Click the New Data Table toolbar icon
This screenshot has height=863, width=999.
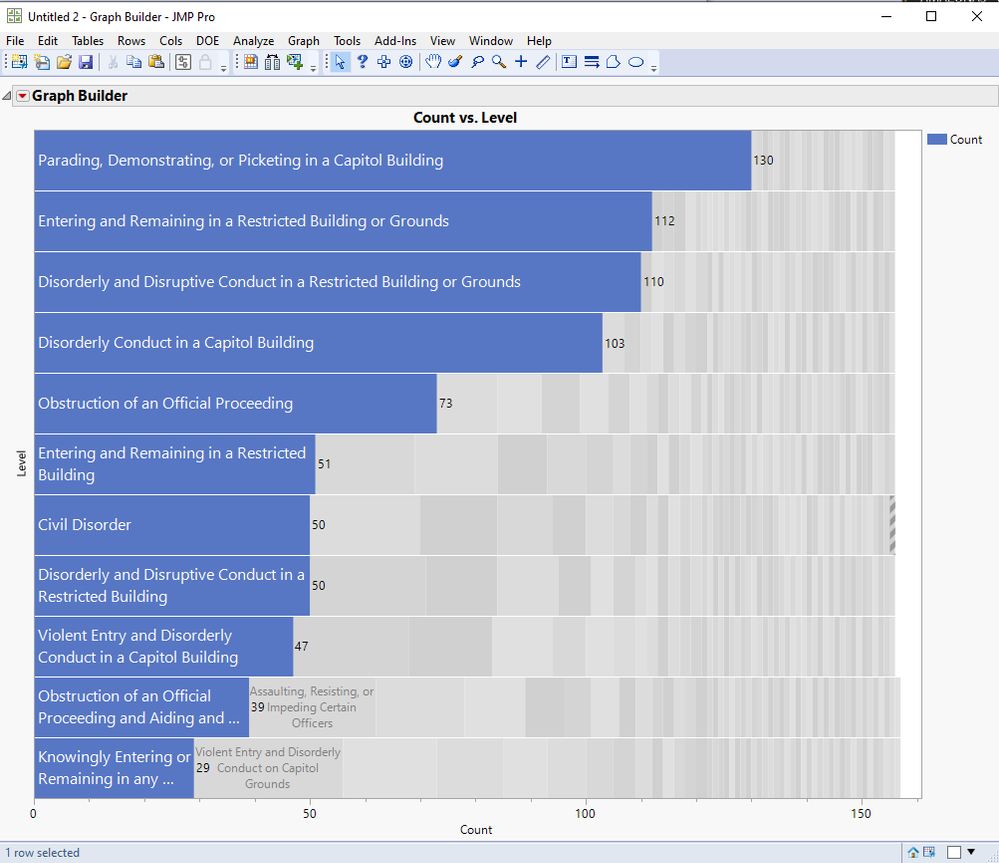tap(20, 62)
